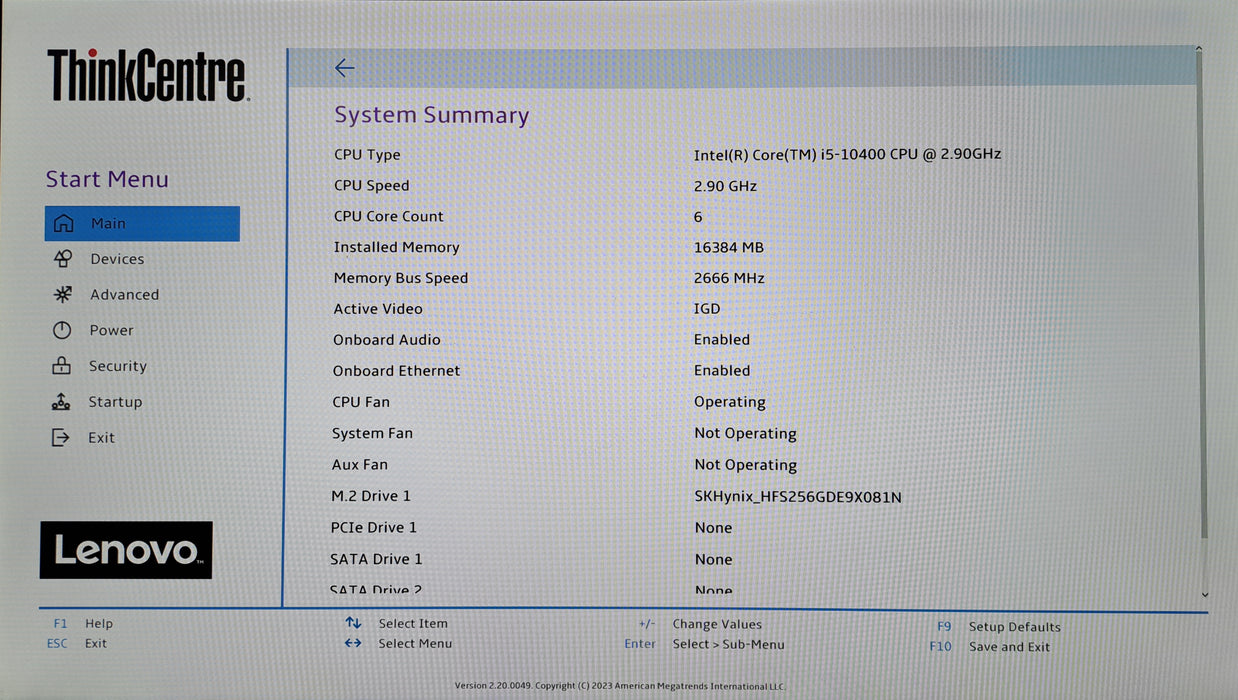This screenshot has width=1238, height=700.
Task: Click the System Fan label
Action: [372, 433]
